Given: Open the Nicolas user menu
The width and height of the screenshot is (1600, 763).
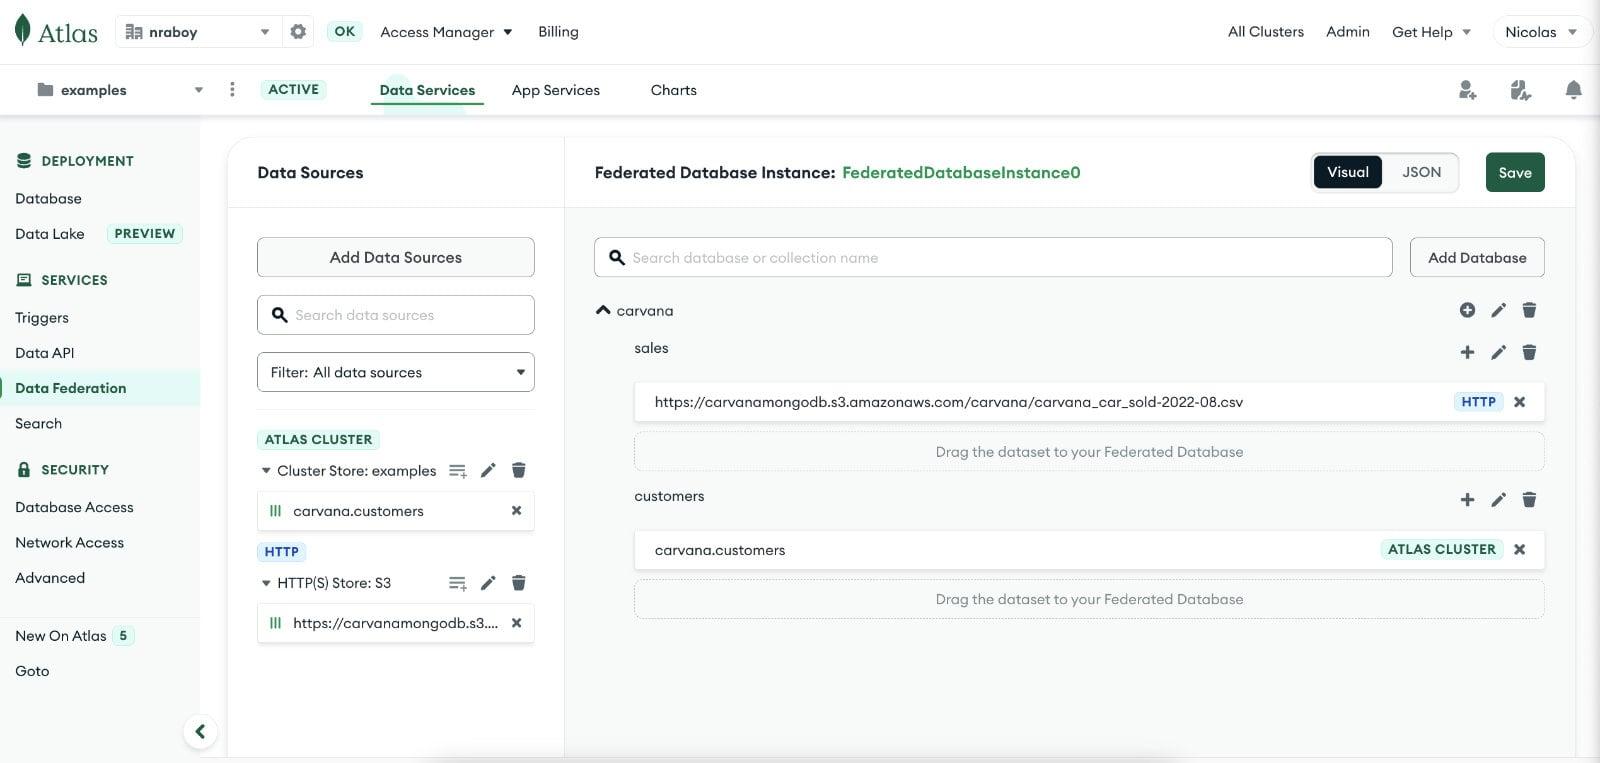Looking at the screenshot, I should [x=1541, y=32].
